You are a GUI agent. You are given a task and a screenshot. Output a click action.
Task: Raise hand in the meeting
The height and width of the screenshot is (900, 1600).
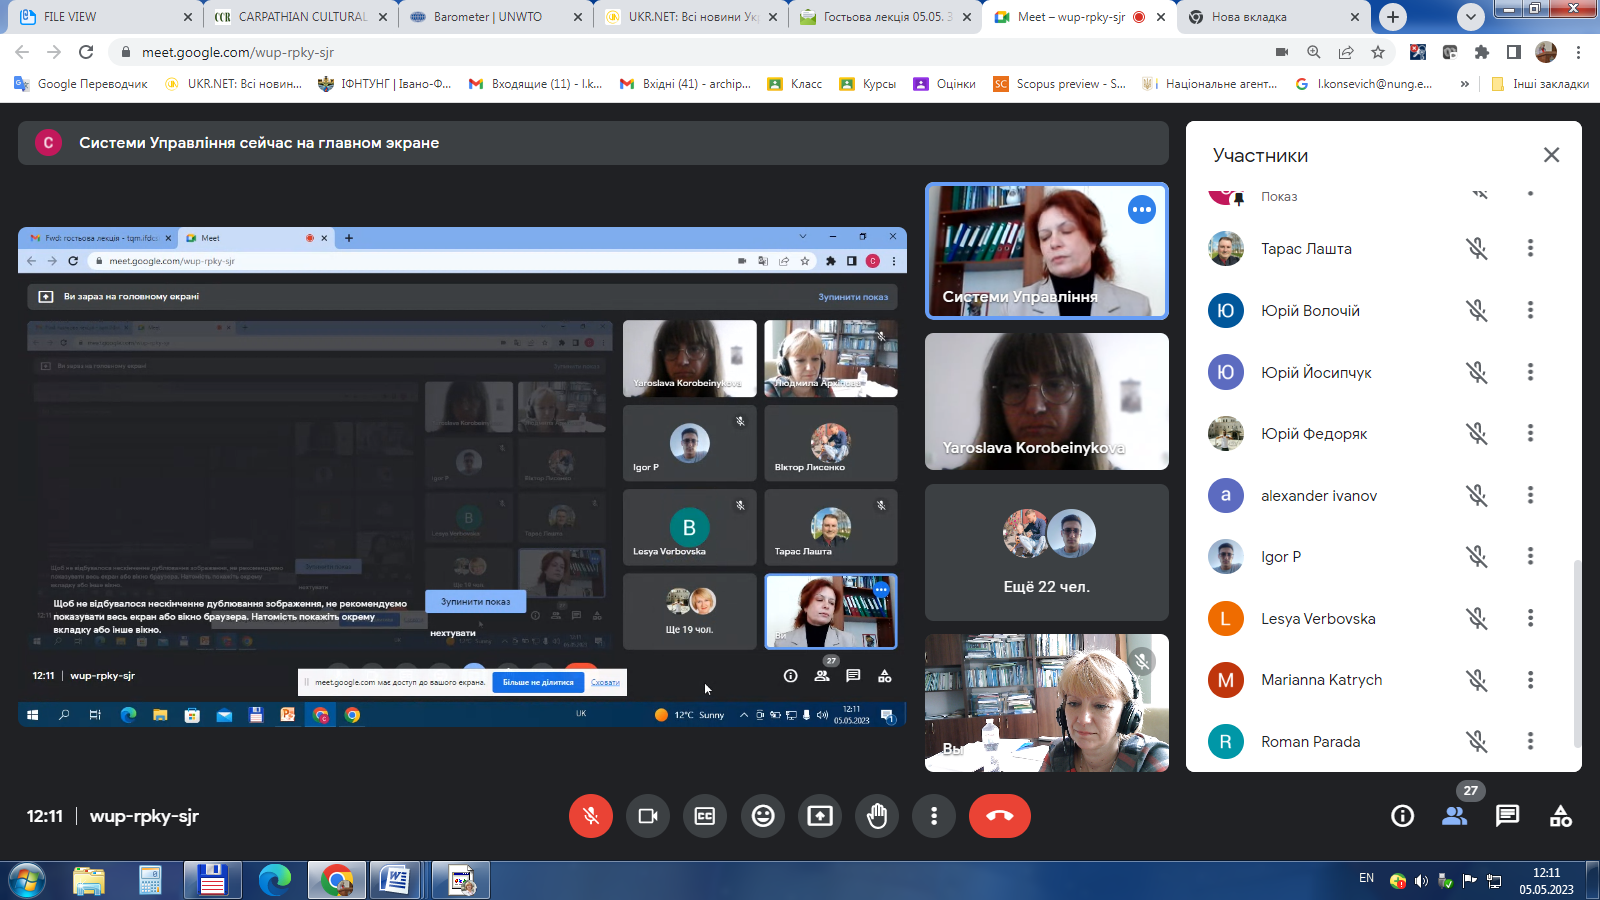coord(877,816)
